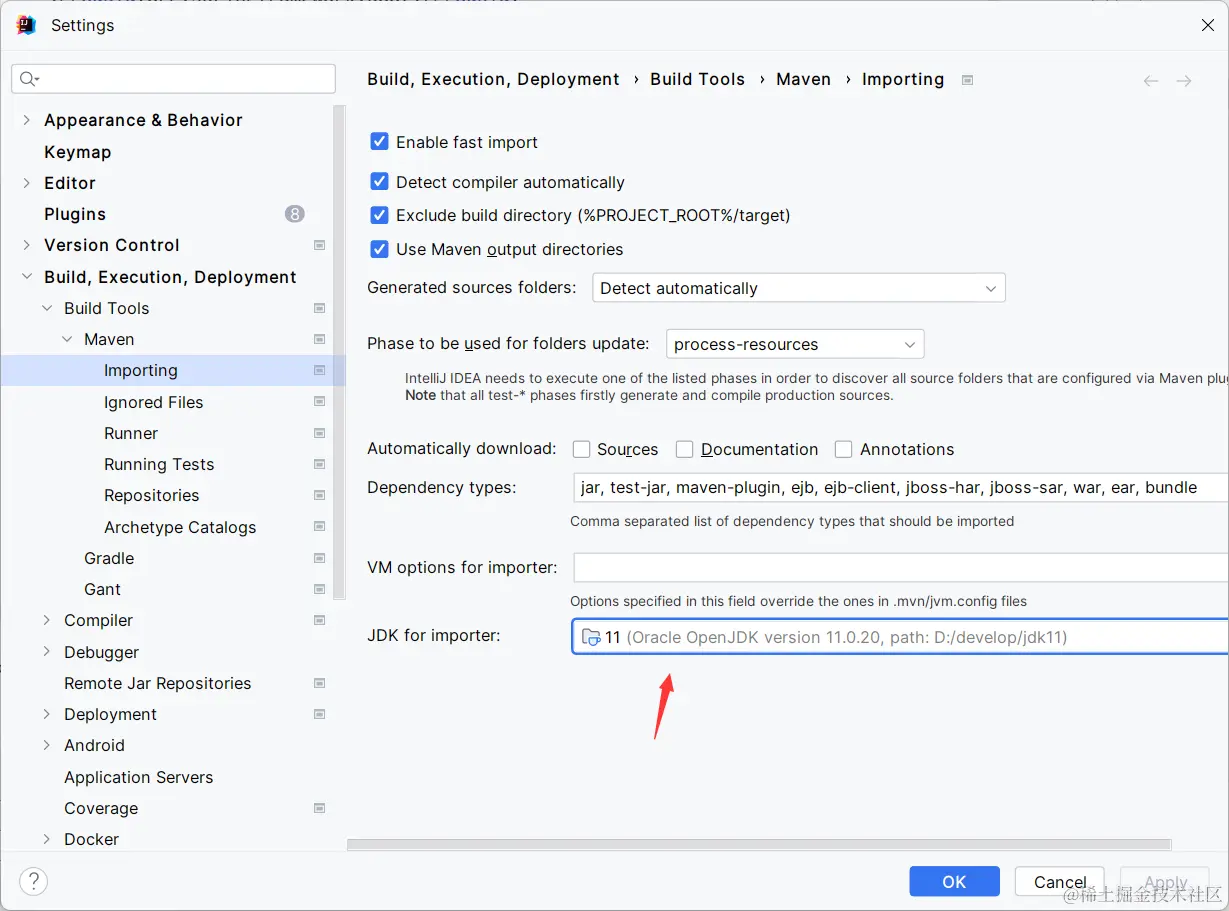Close the Settings dialog window
Image resolution: width=1229 pixels, height=911 pixels.
1207,25
